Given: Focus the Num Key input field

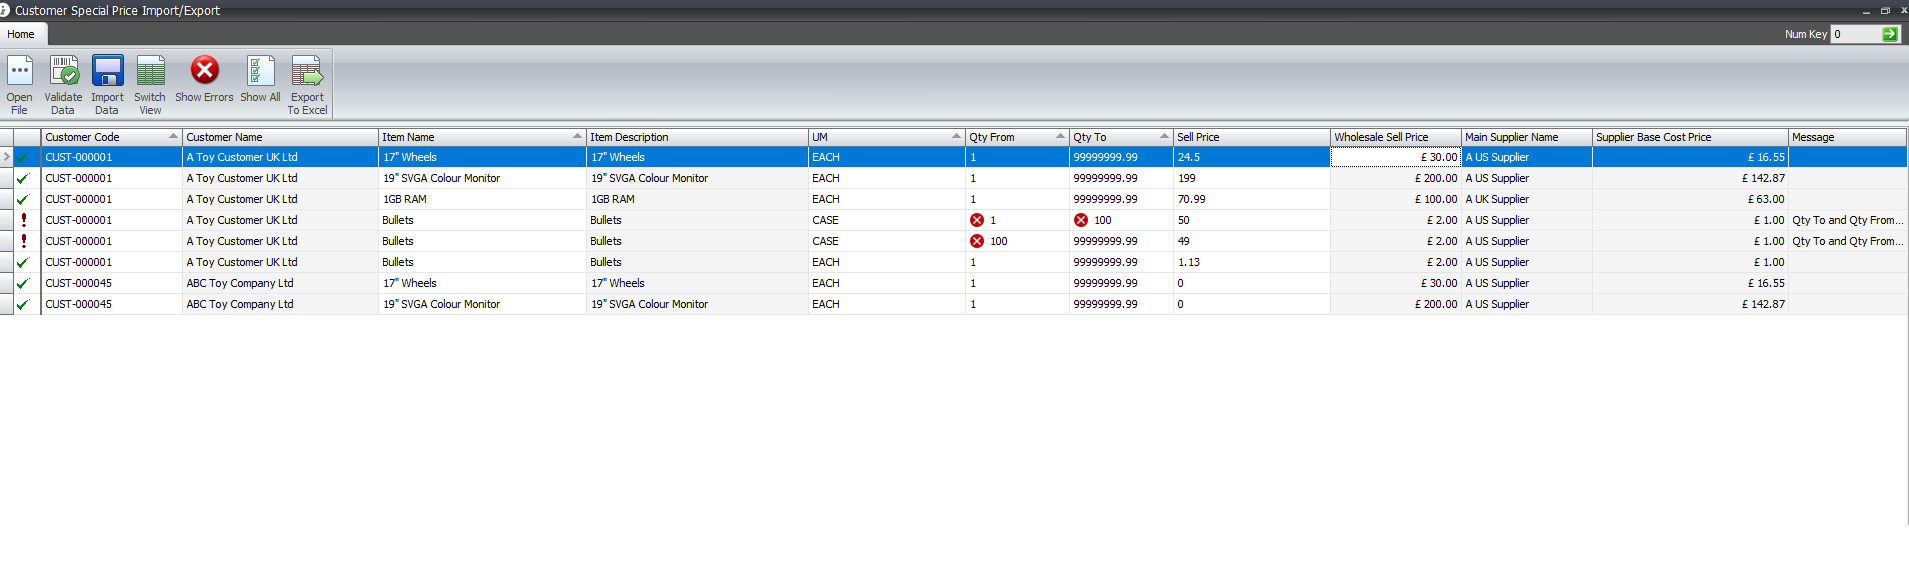Looking at the screenshot, I should pyautogui.click(x=1855, y=34).
